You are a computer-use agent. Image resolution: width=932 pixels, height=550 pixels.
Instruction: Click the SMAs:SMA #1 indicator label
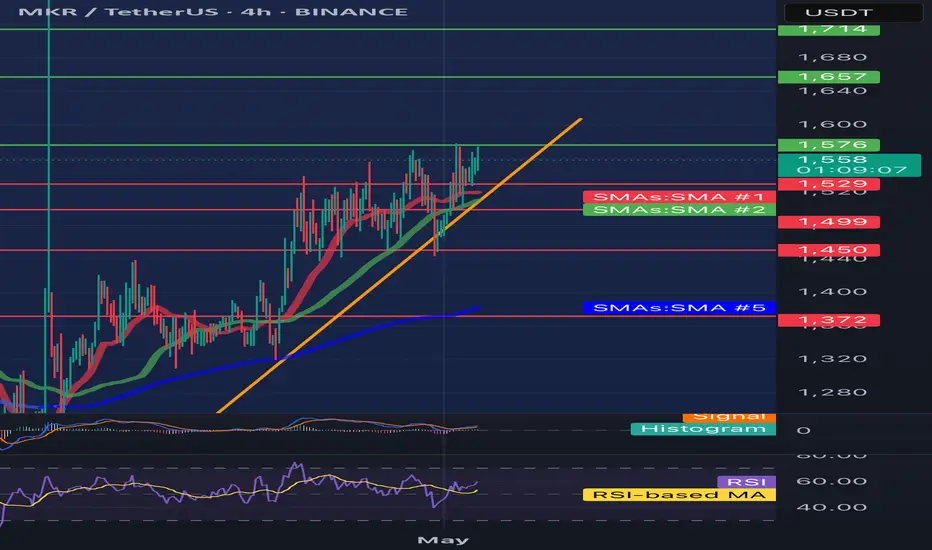click(679, 197)
